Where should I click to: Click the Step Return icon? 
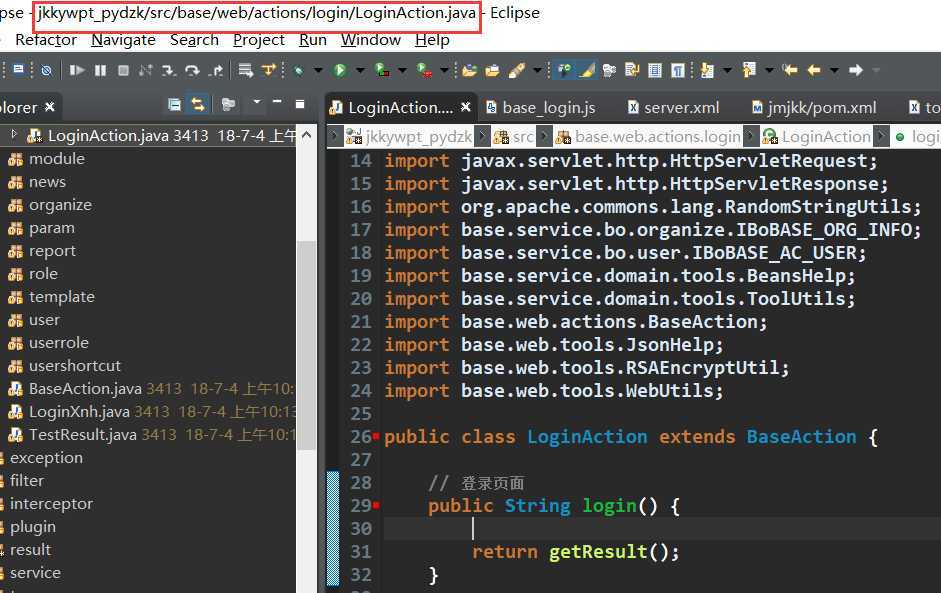[x=215, y=70]
